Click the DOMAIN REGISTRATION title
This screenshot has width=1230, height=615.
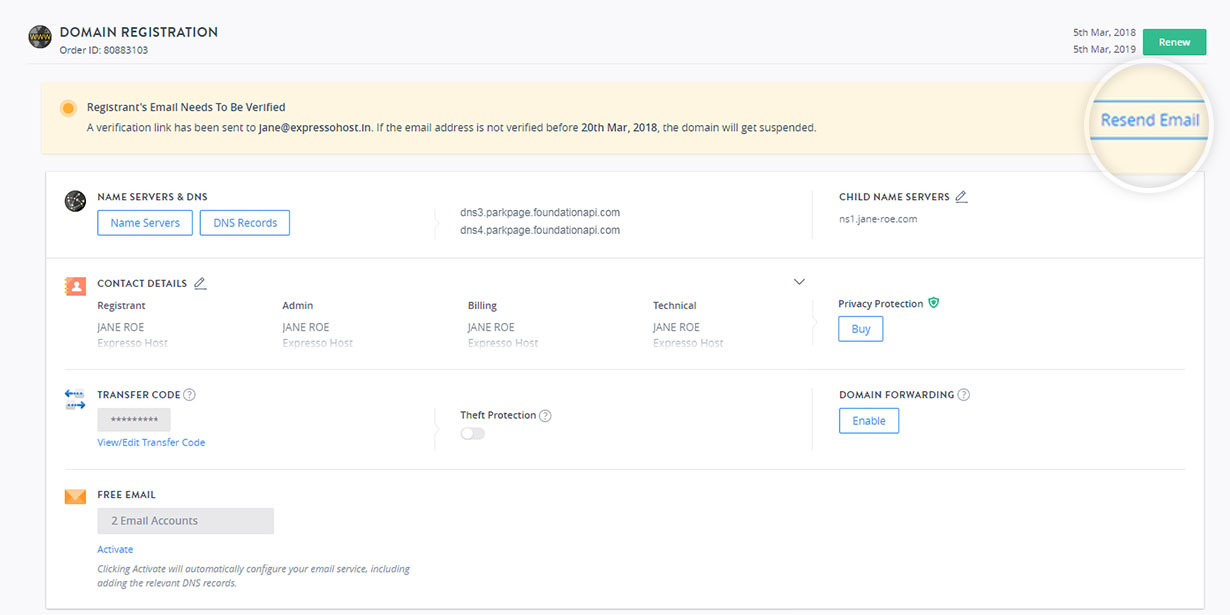tap(139, 32)
